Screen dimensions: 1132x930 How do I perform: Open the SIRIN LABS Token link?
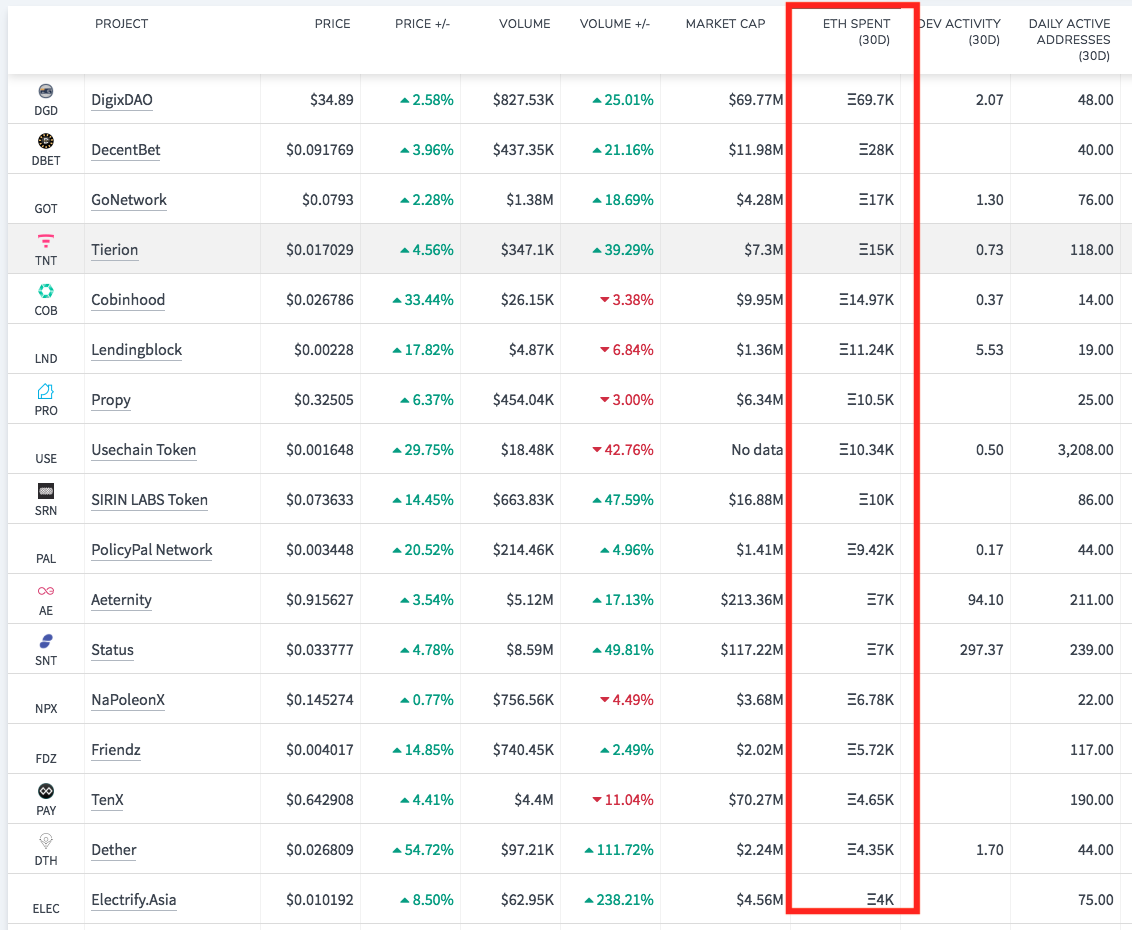tap(149, 500)
